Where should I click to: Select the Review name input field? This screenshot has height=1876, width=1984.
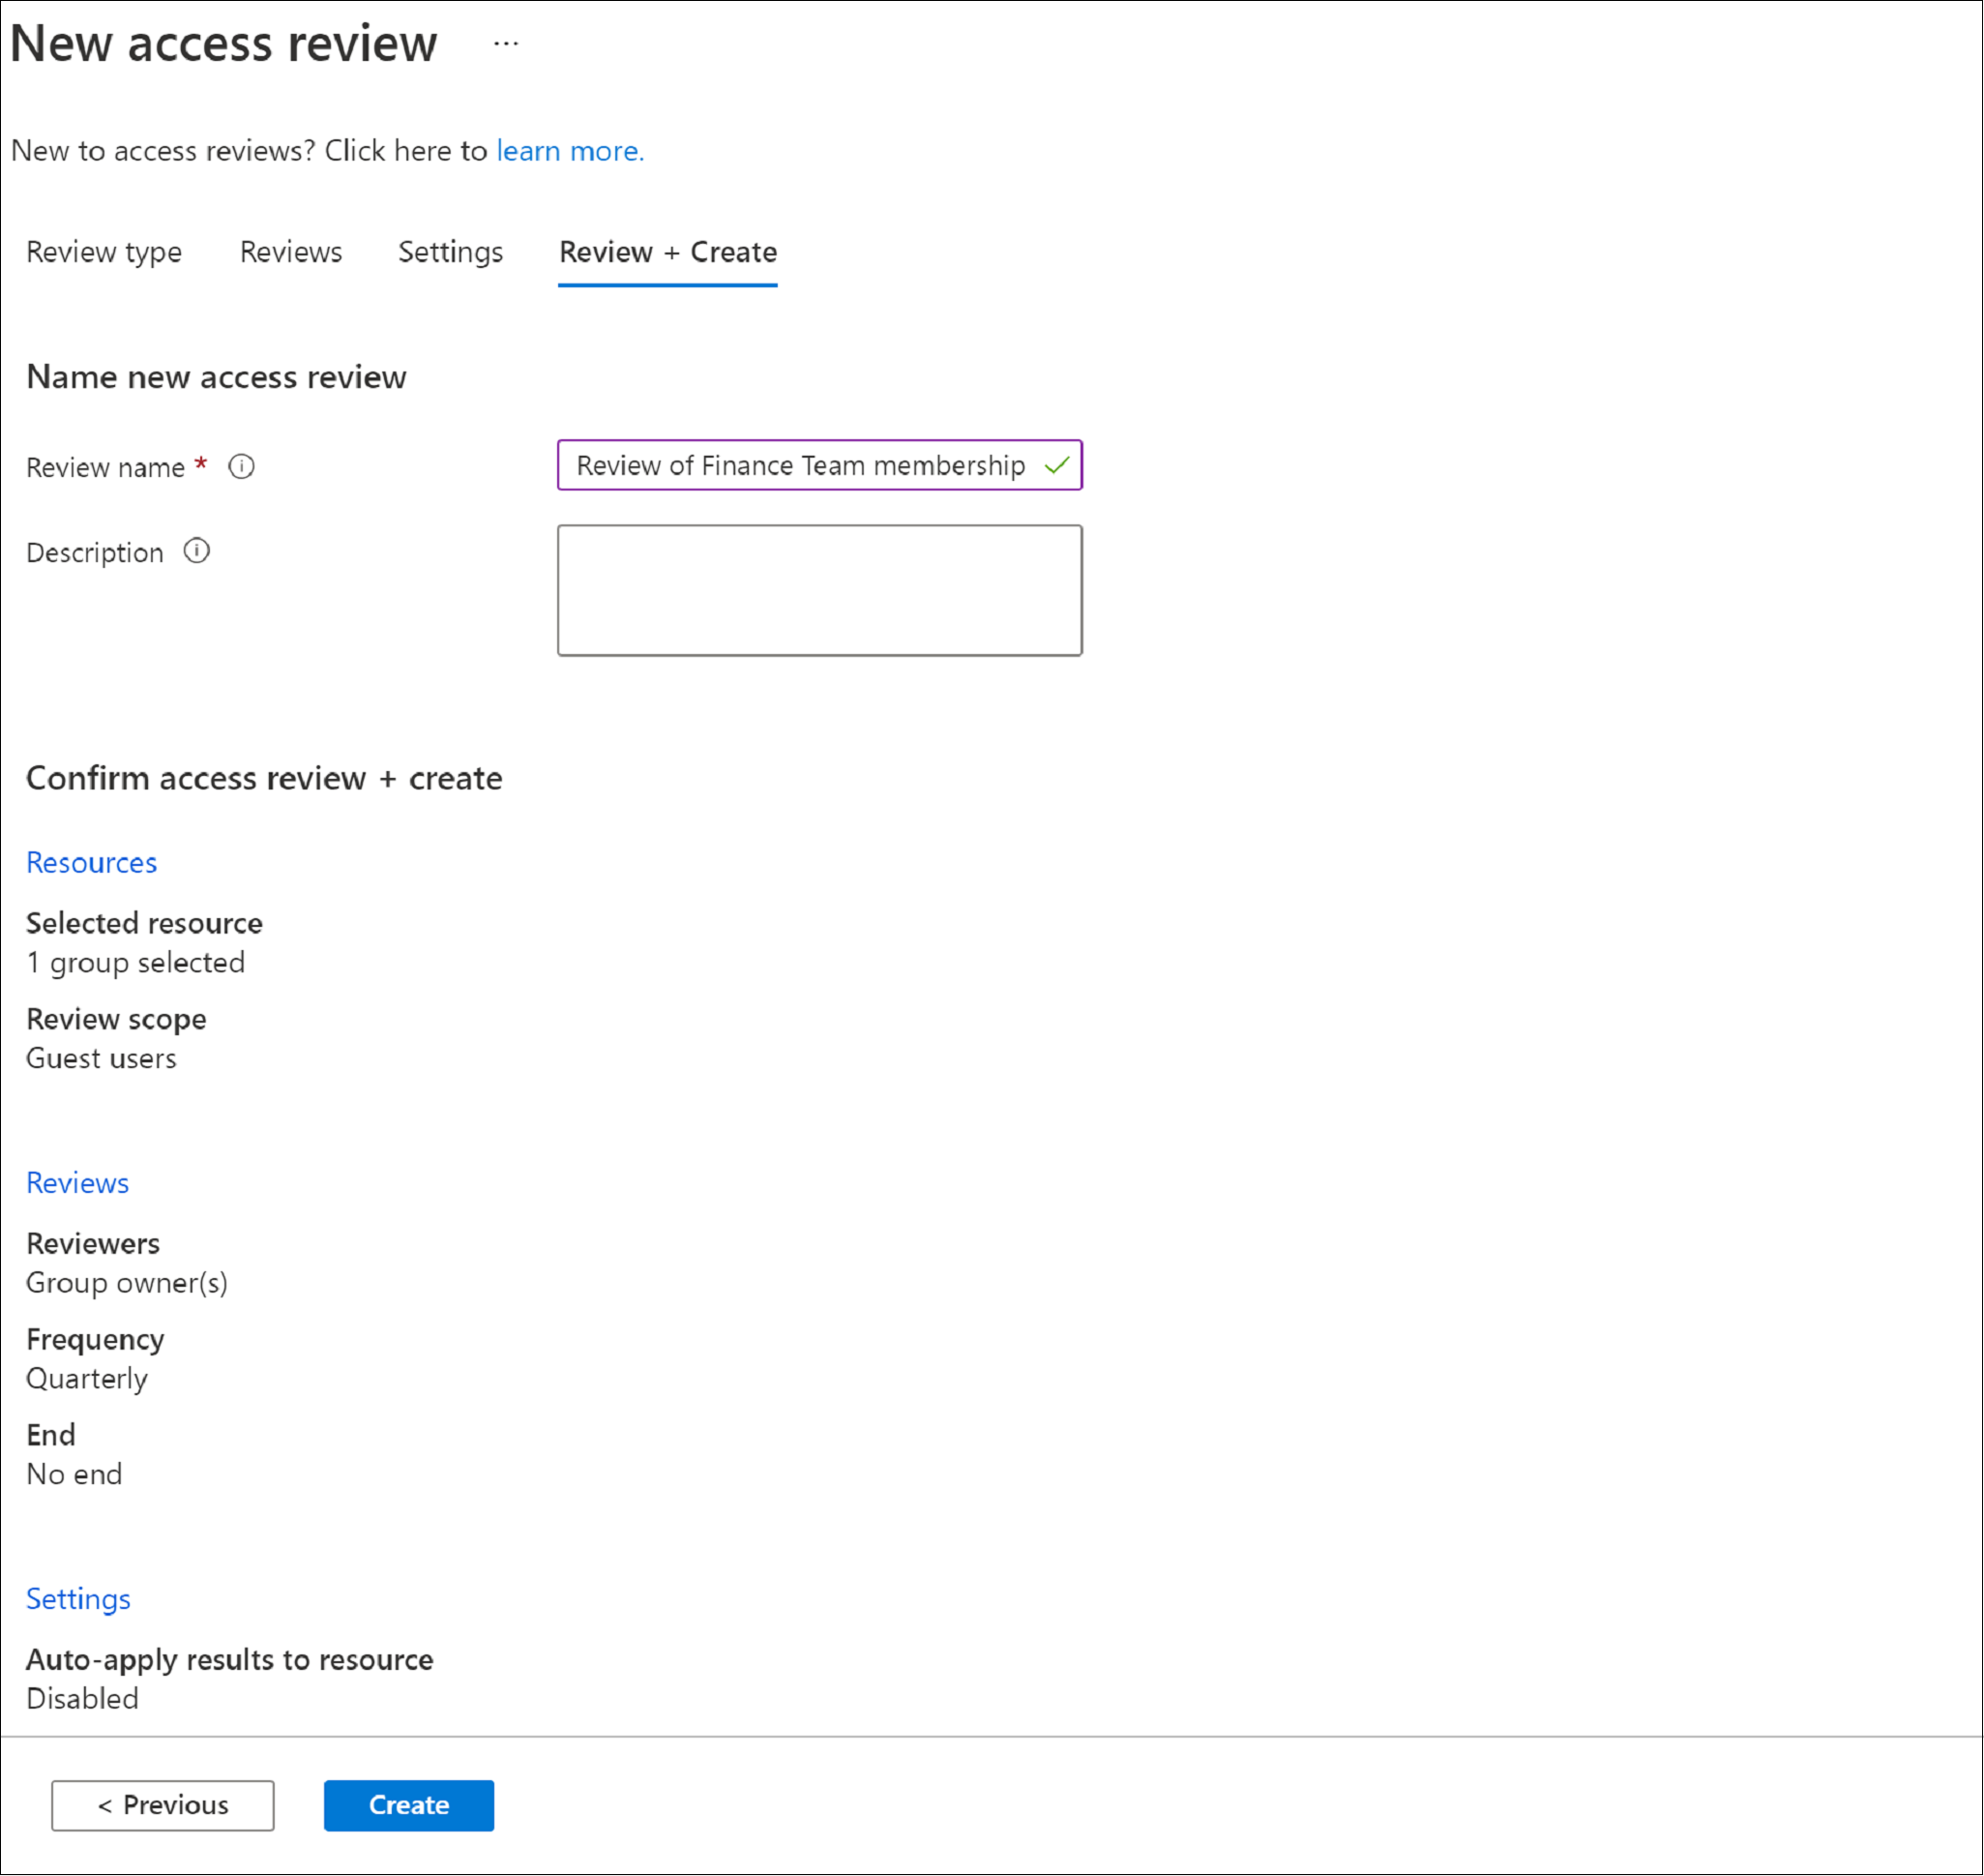point(818,463)
